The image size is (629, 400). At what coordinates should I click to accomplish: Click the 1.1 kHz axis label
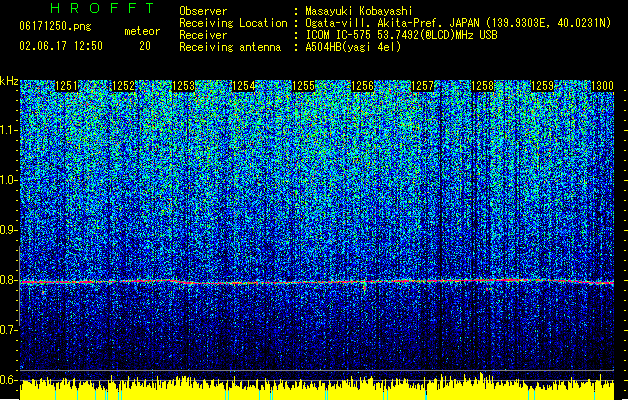coord(9,130)
